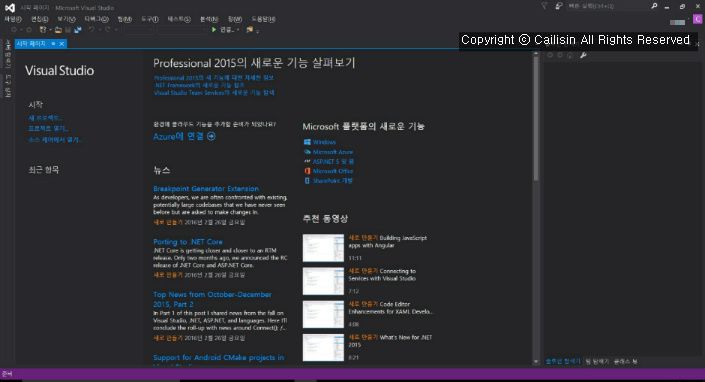Click 새 프로젝트 link under 시작
The width and height of the screenshot is (705, 382).
[45, 118]
